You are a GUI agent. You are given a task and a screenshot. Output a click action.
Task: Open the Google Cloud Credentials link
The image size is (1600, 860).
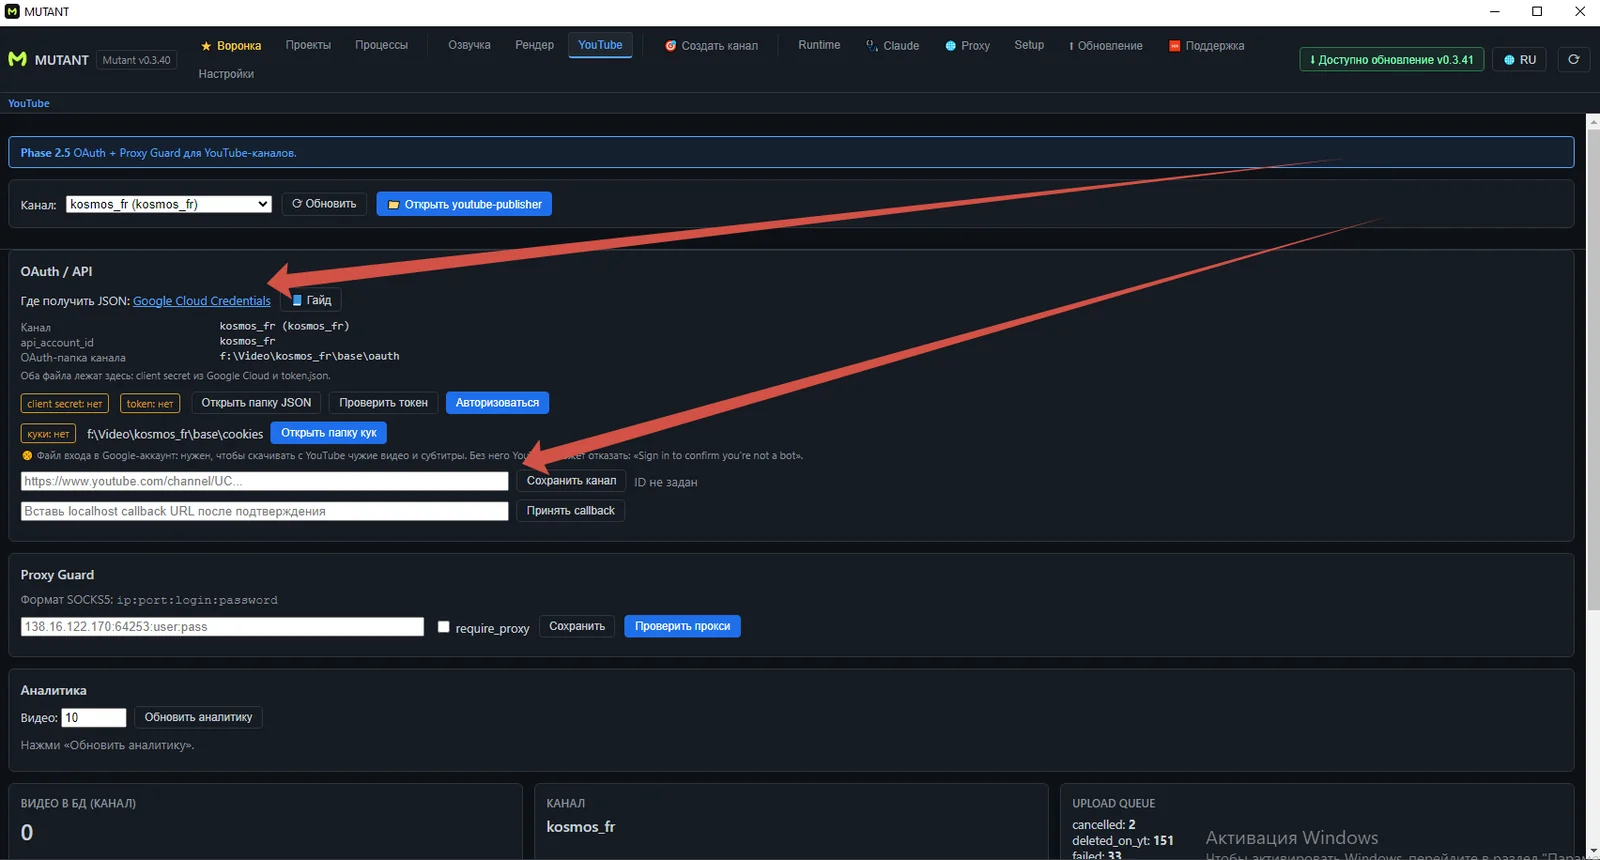[x=202, y=301]
